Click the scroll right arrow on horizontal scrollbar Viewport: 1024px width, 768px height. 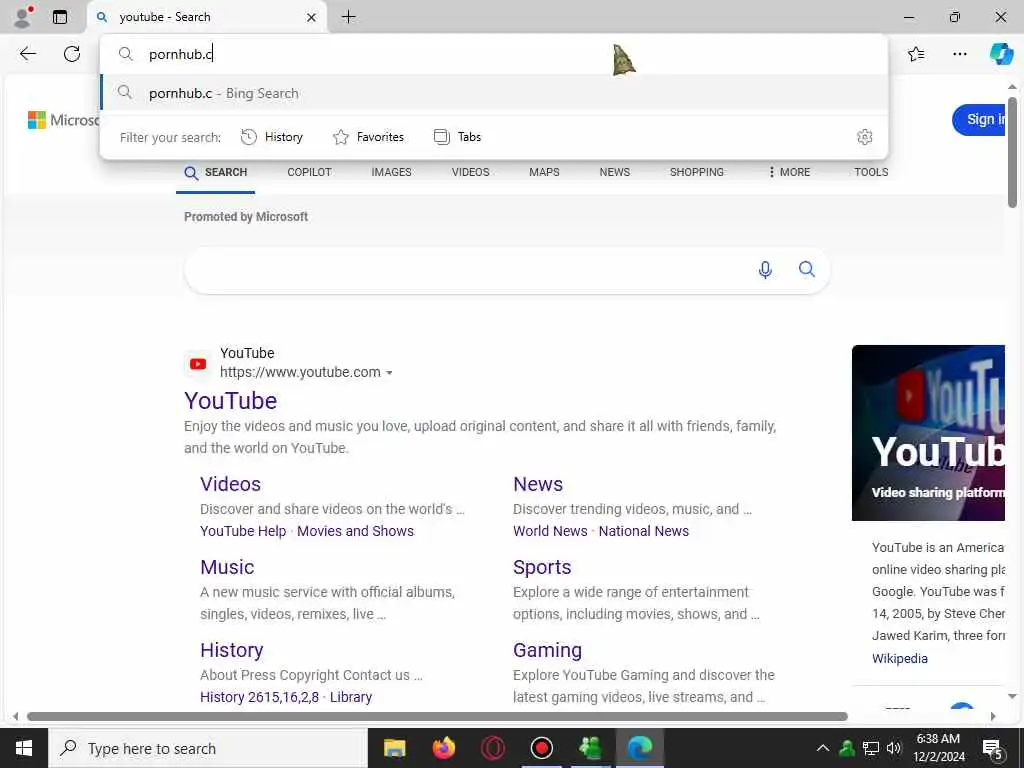click(993, 716)
